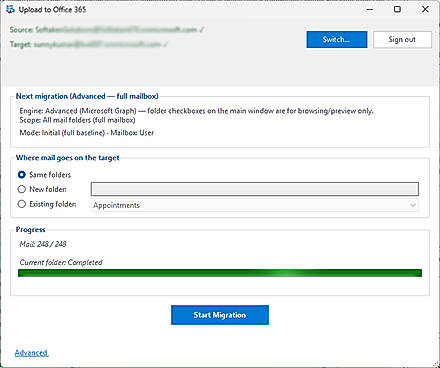Click the Source account line
Viewport: 440px width, 368px height.
107,29
